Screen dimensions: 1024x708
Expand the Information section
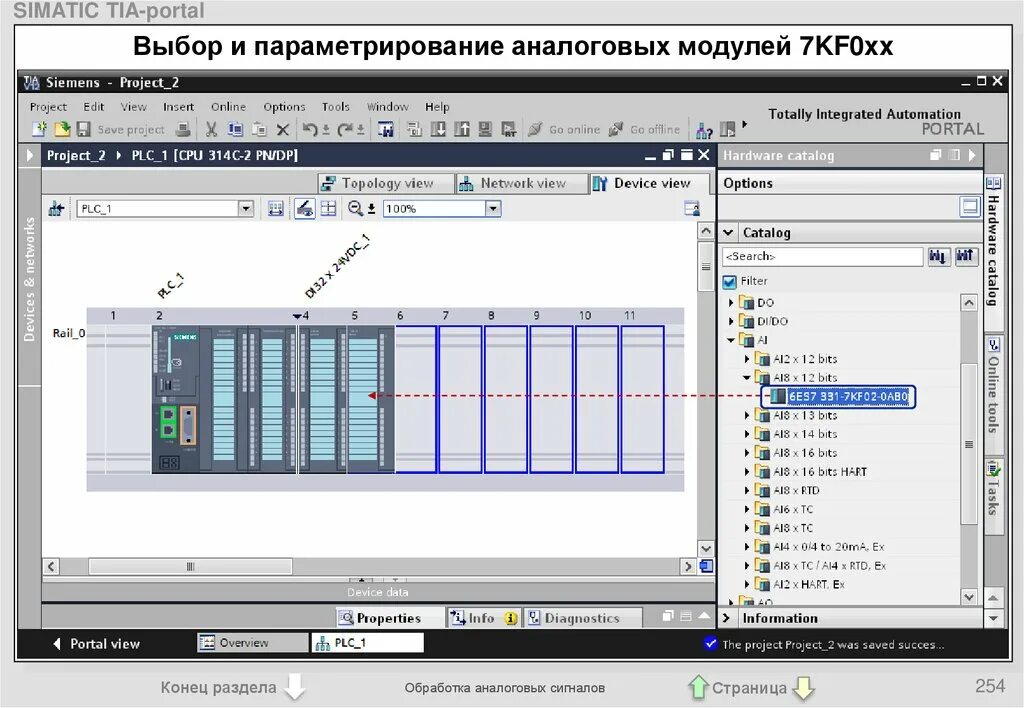726,618
